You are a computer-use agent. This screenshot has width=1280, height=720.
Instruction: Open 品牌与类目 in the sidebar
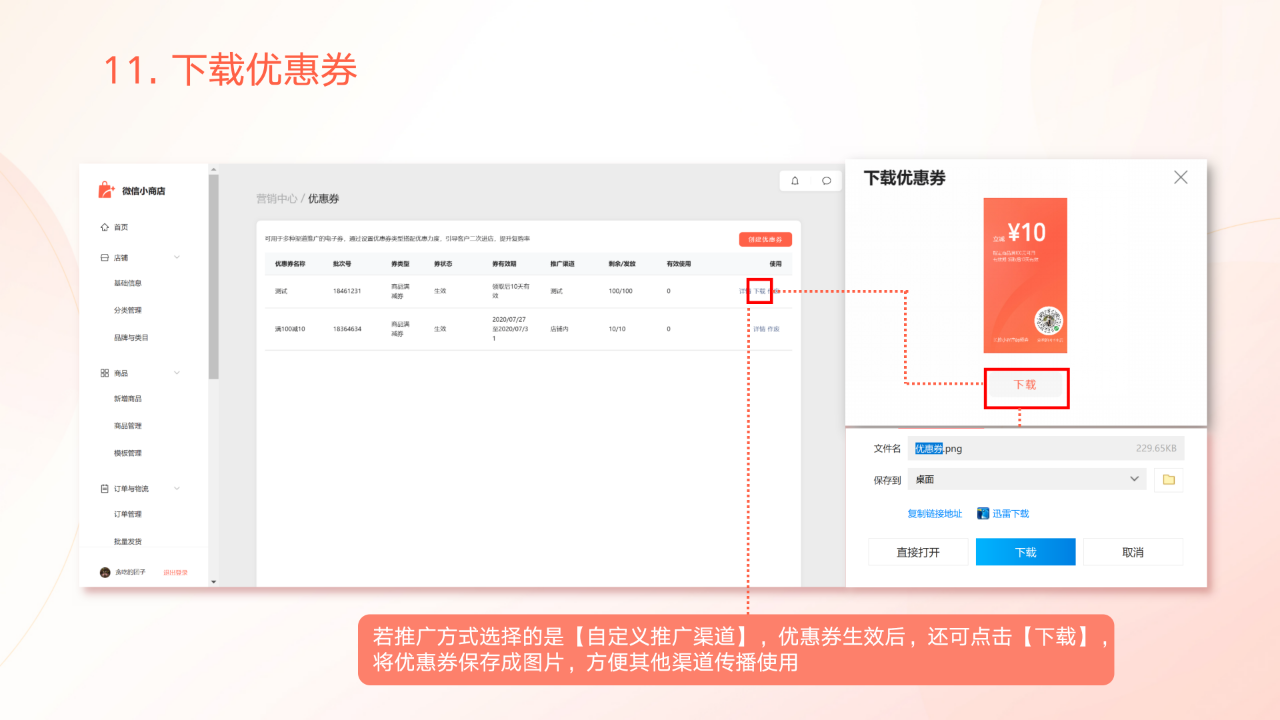[131, 338]
